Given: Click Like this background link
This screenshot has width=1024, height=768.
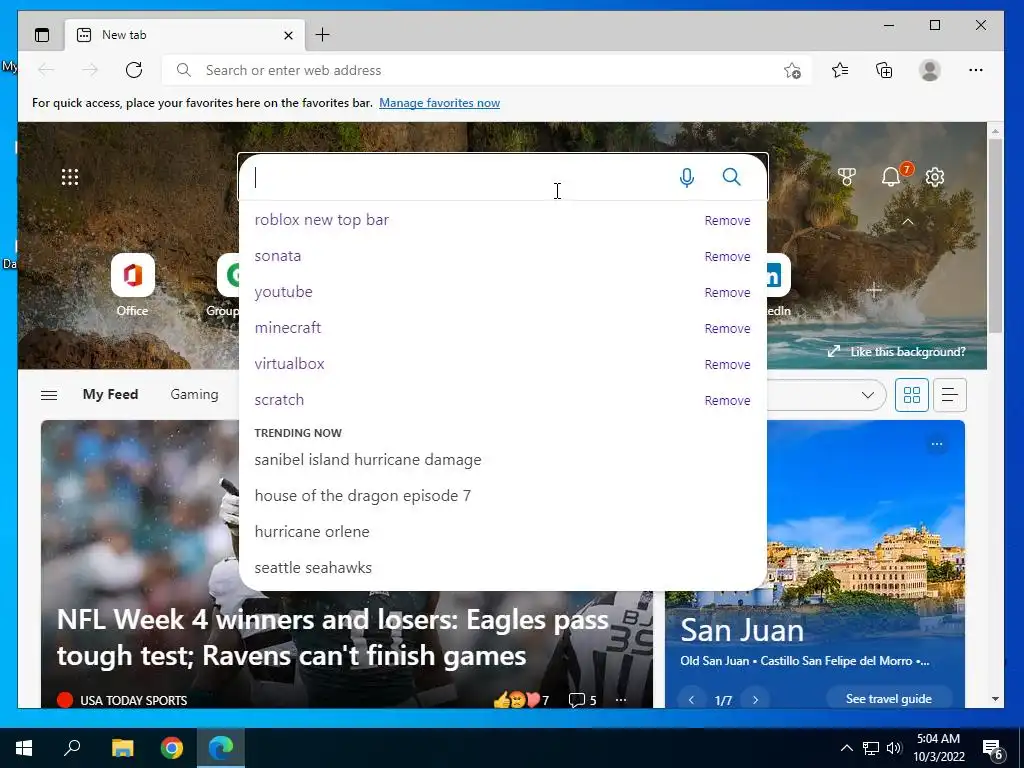Looking at the screenshot, I should click(x=897, y=352).
